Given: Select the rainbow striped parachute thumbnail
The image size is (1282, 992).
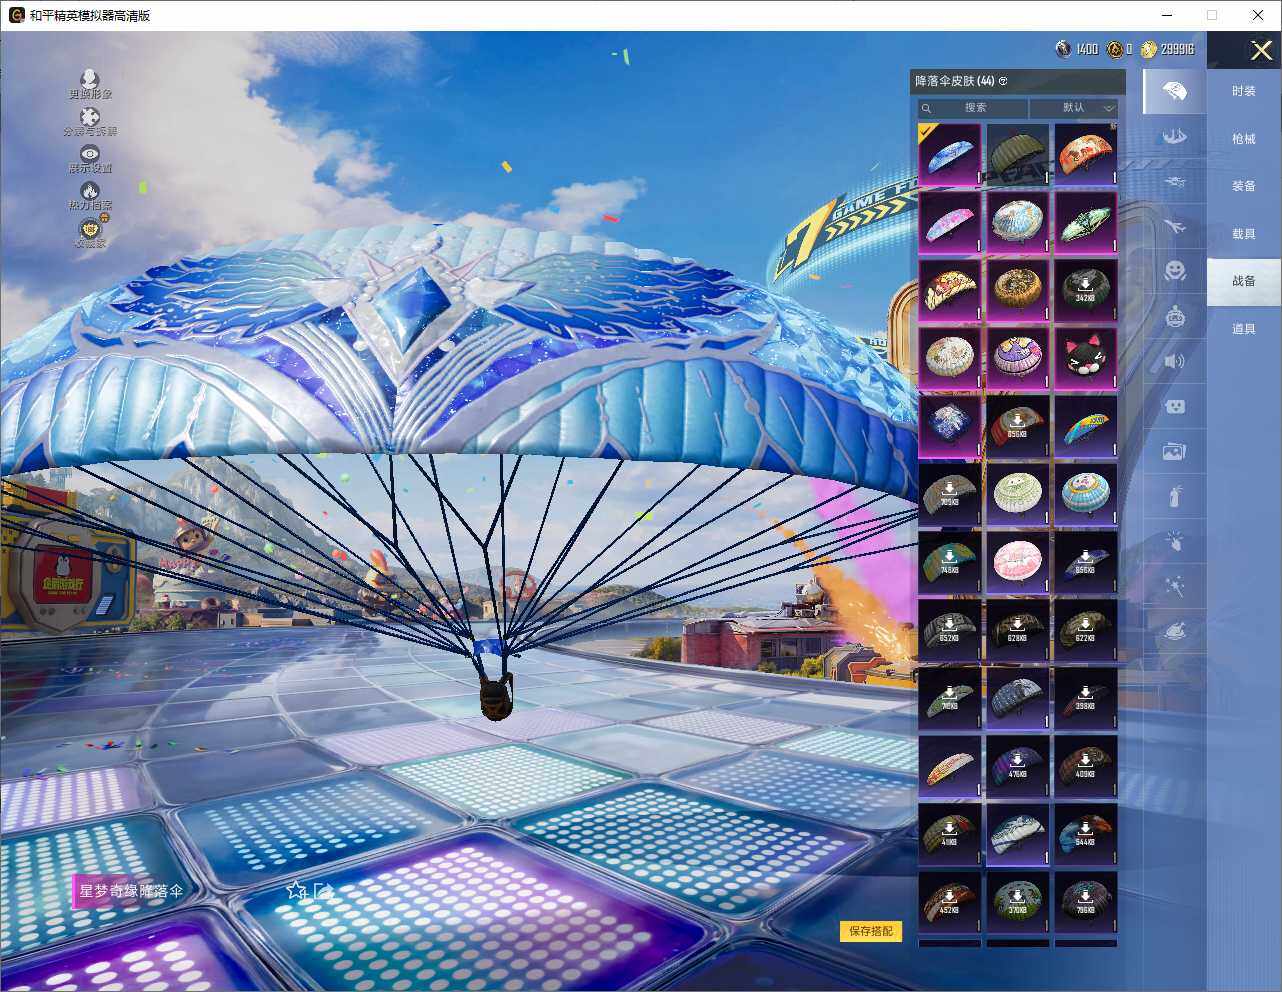Looking at the screenshot, I should coord(1085,425).
